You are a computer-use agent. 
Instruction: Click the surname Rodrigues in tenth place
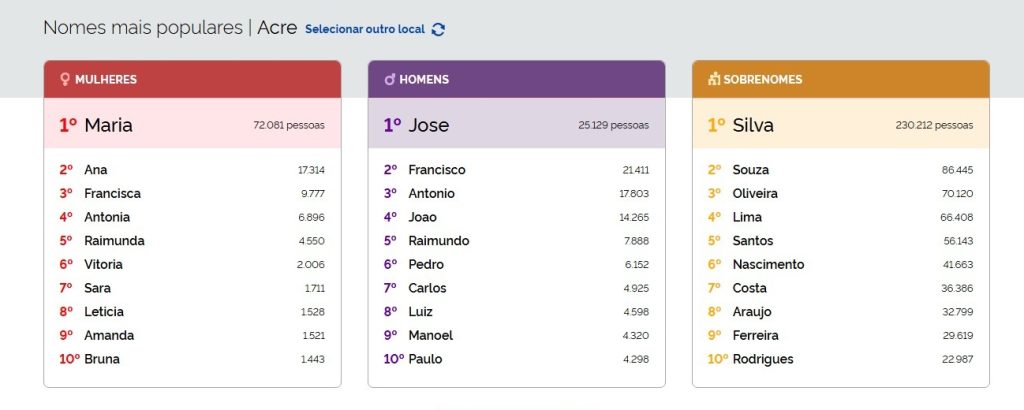763,359
